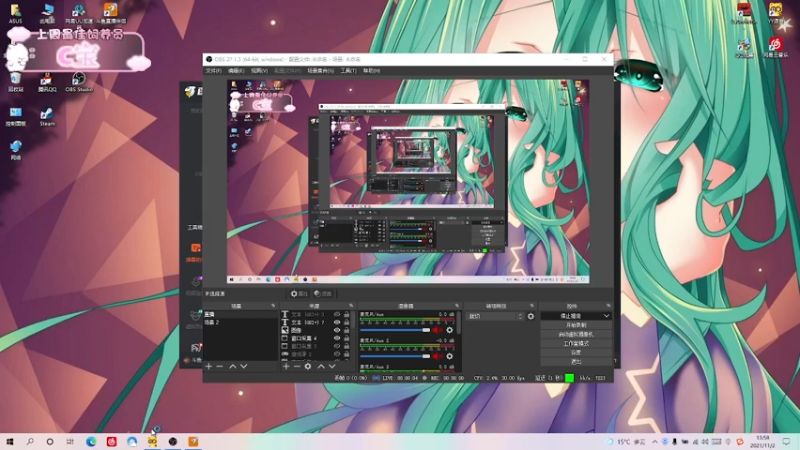Open the 场景集合(S) menu in OBS
This screenshot has height=450, width=800.
[x=320, y=71]
